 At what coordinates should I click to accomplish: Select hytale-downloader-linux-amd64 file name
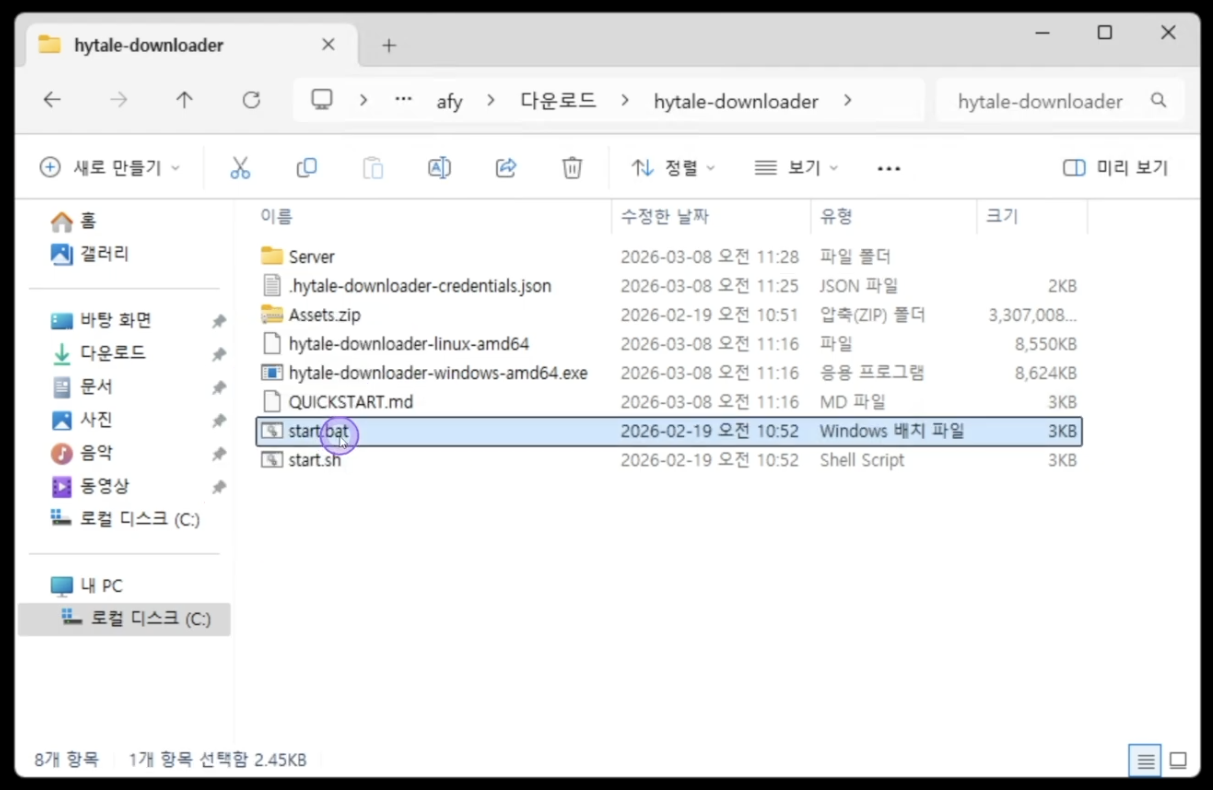point(409,344)
